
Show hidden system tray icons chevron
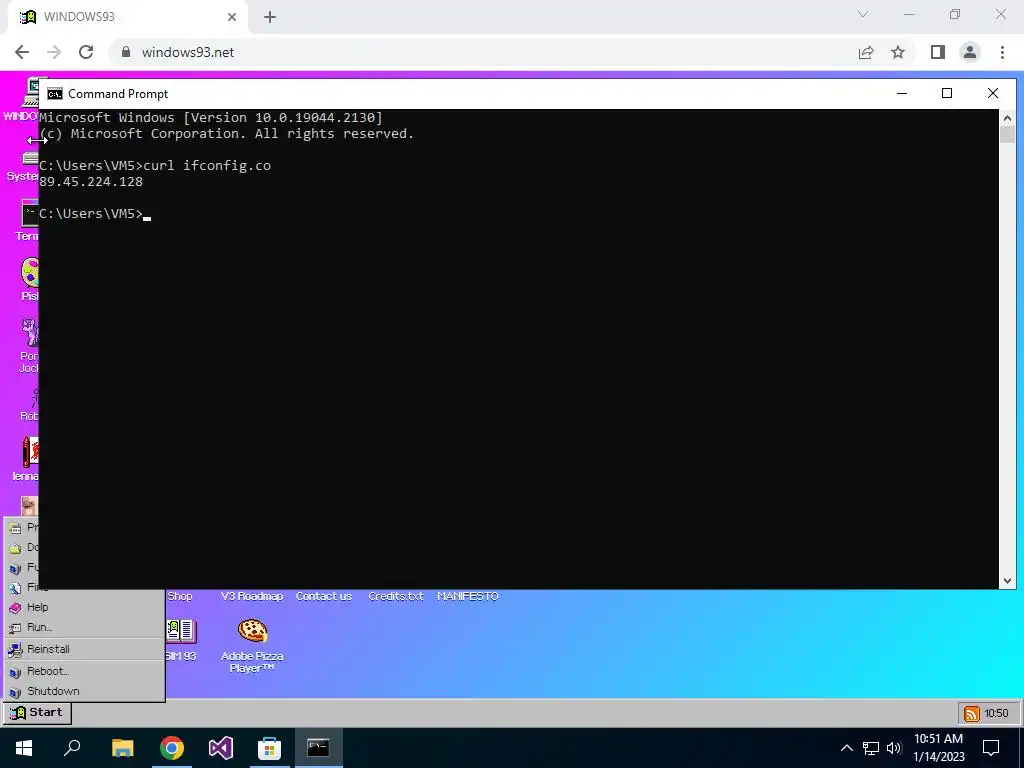(846, 748)
